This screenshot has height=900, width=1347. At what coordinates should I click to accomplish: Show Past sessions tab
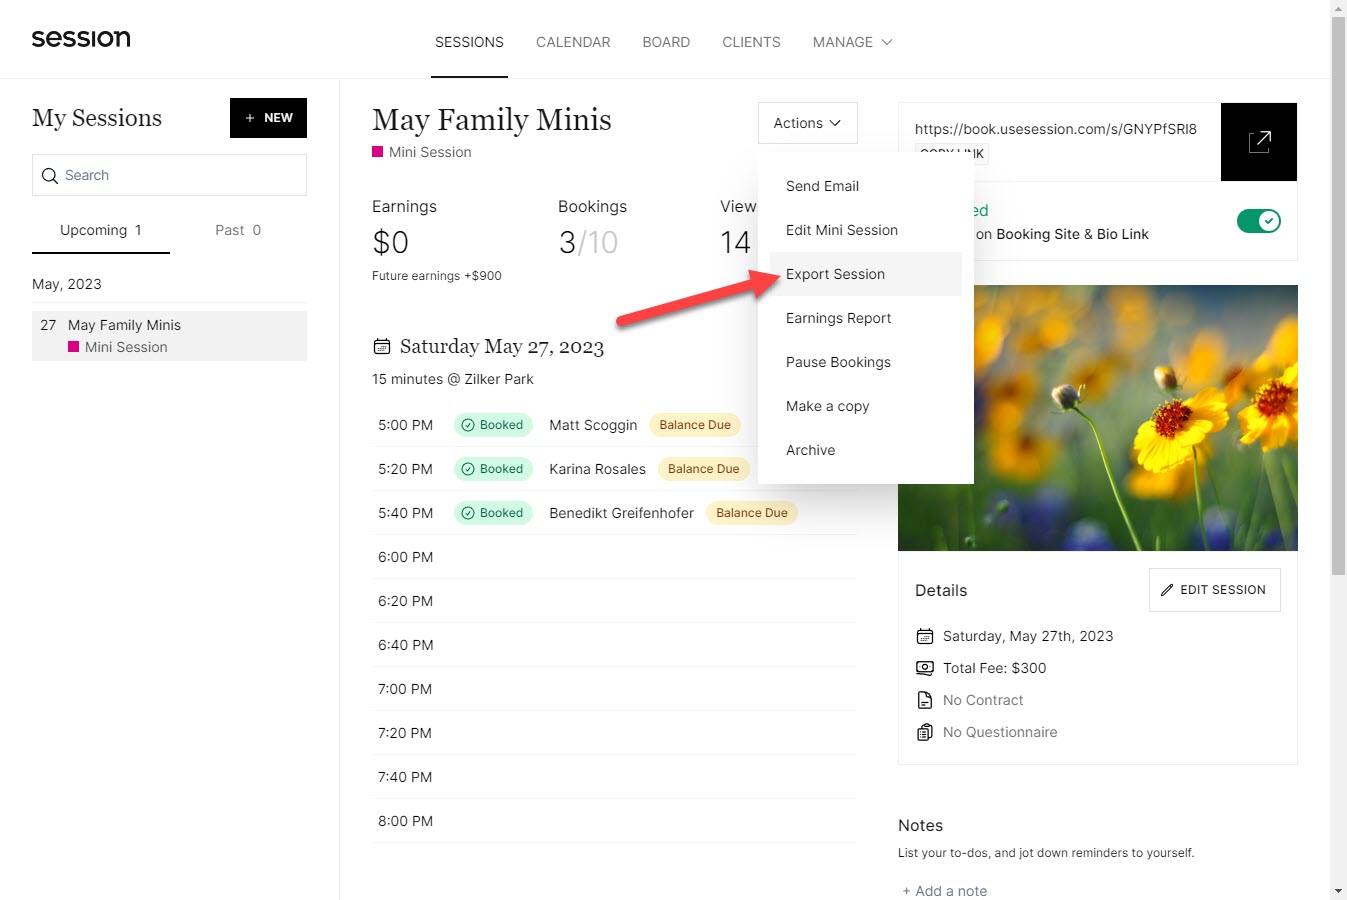point(238,230)
